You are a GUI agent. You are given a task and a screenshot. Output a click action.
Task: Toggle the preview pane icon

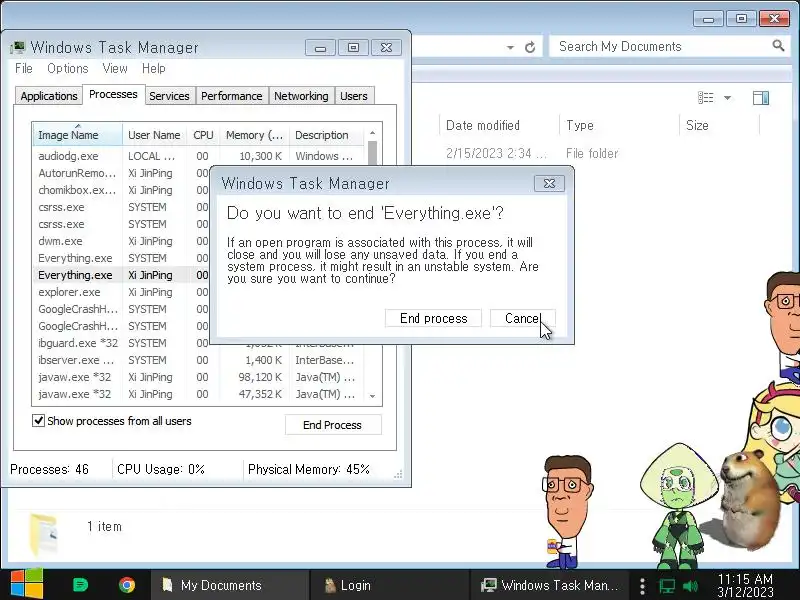pyautogui.click(x=761, y=97)
